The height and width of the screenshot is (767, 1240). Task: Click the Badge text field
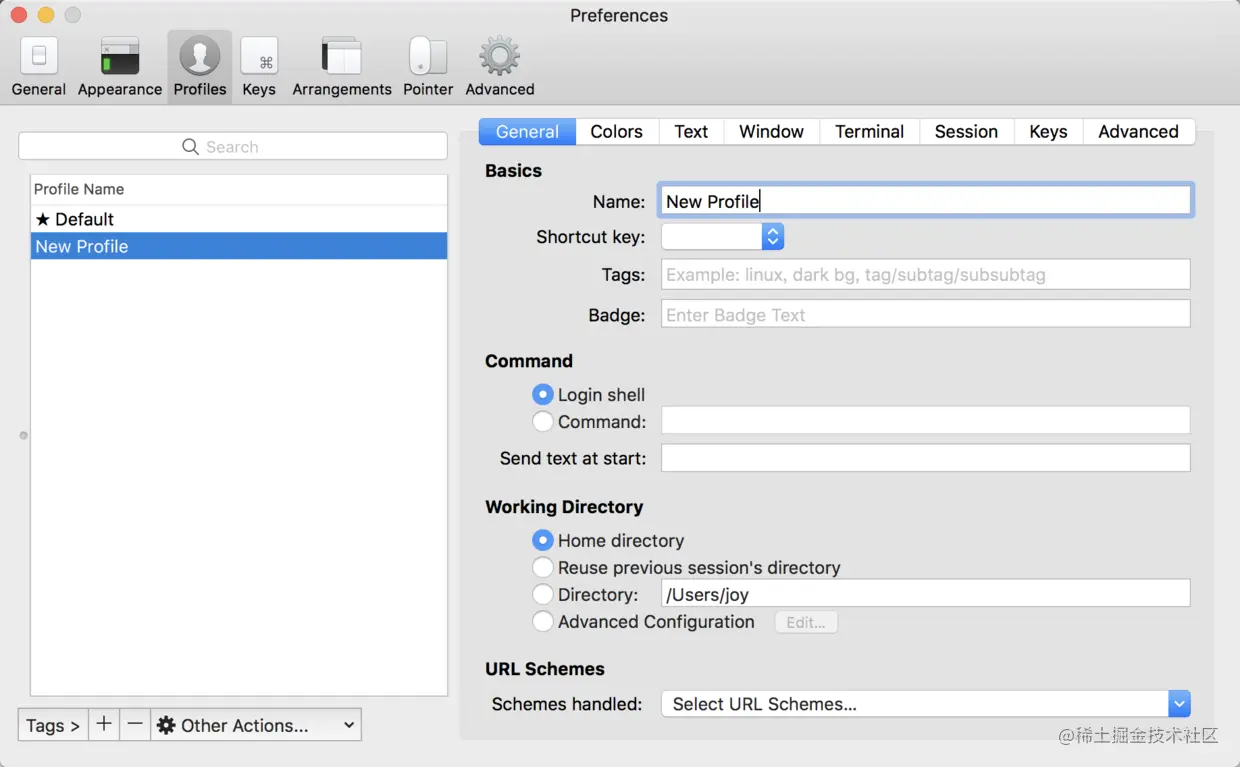pos(926,315)
